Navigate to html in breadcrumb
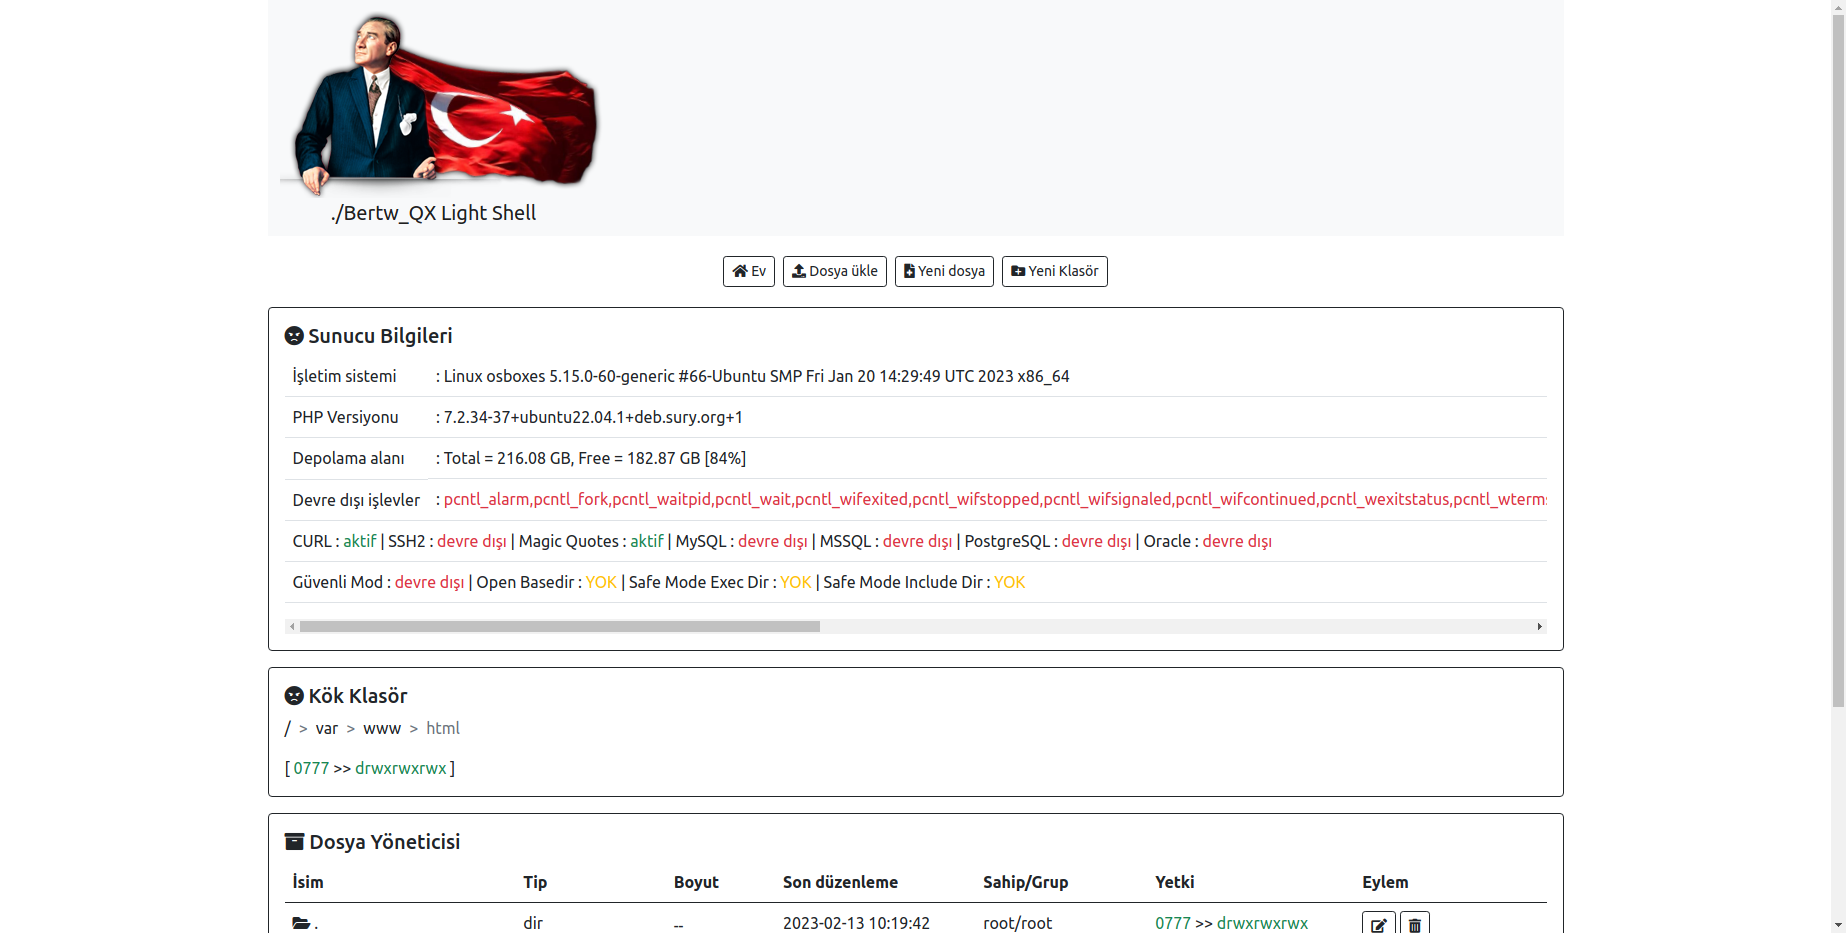Viewport: 1846px width, 933px height. (443, 728)
